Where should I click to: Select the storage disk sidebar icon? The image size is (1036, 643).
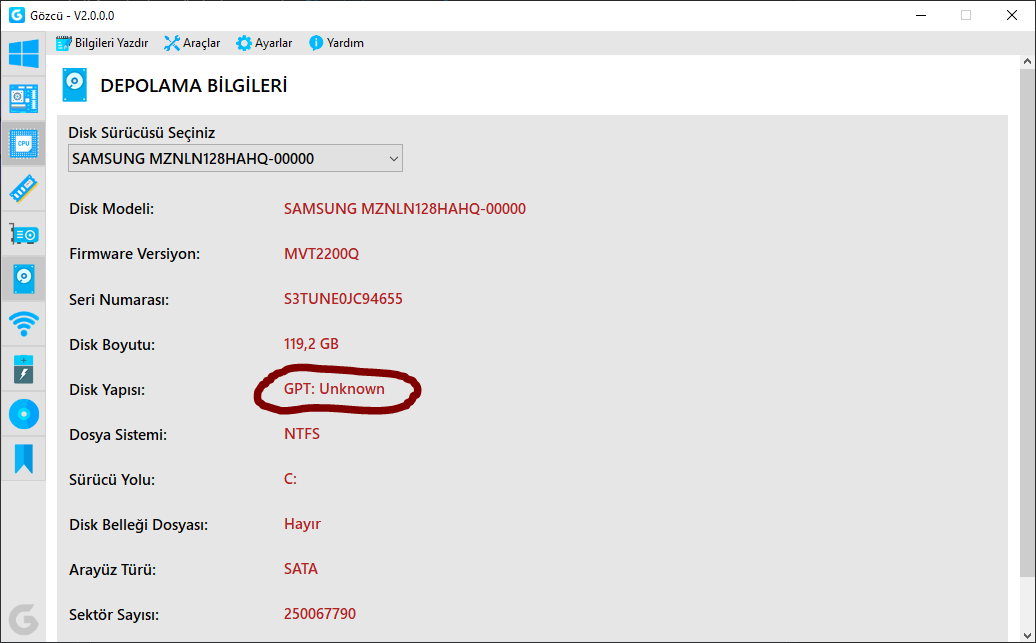point(24,279)
